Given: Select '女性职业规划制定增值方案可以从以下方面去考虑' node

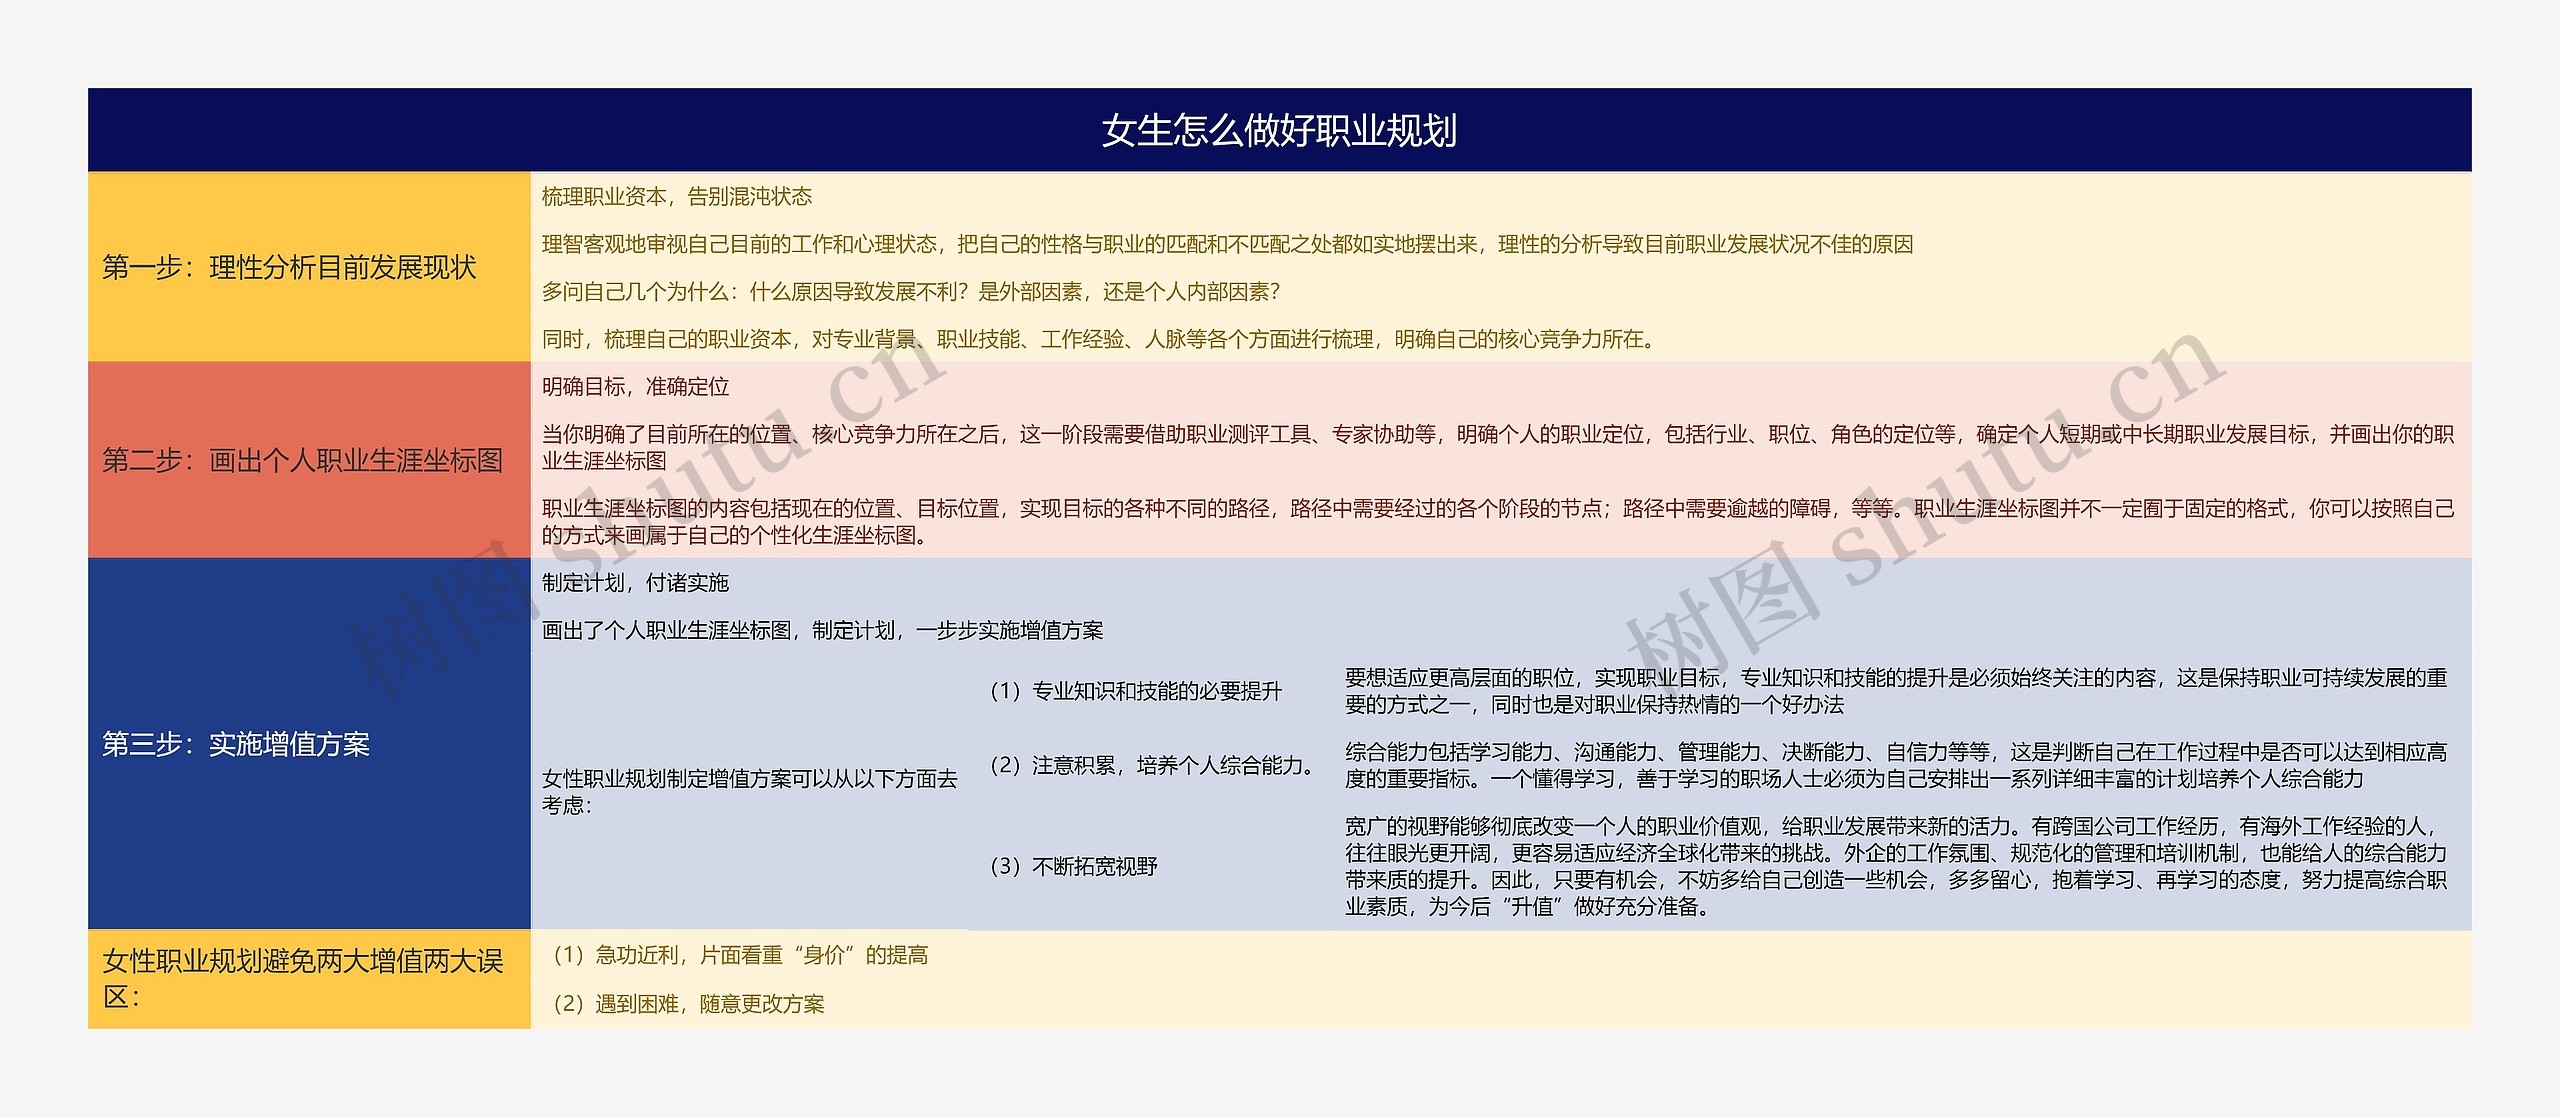Looking at the screenshot, I should [749, 791].
